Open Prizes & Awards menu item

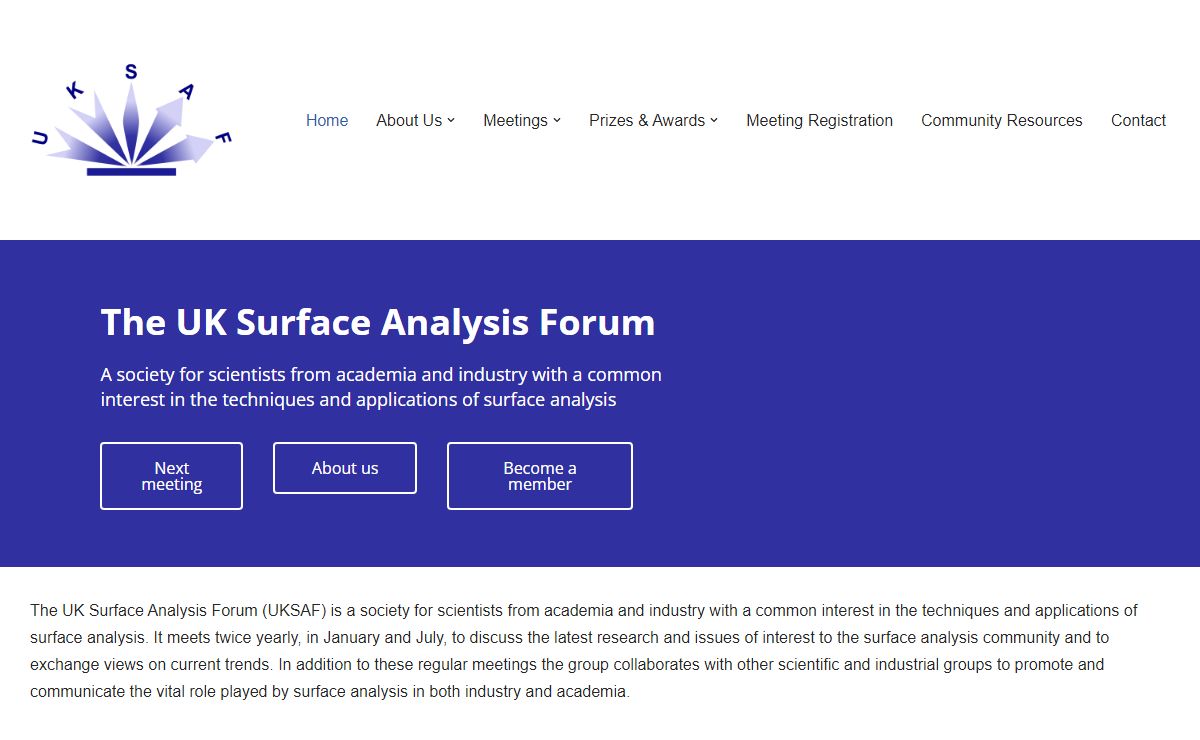[647, 120]
